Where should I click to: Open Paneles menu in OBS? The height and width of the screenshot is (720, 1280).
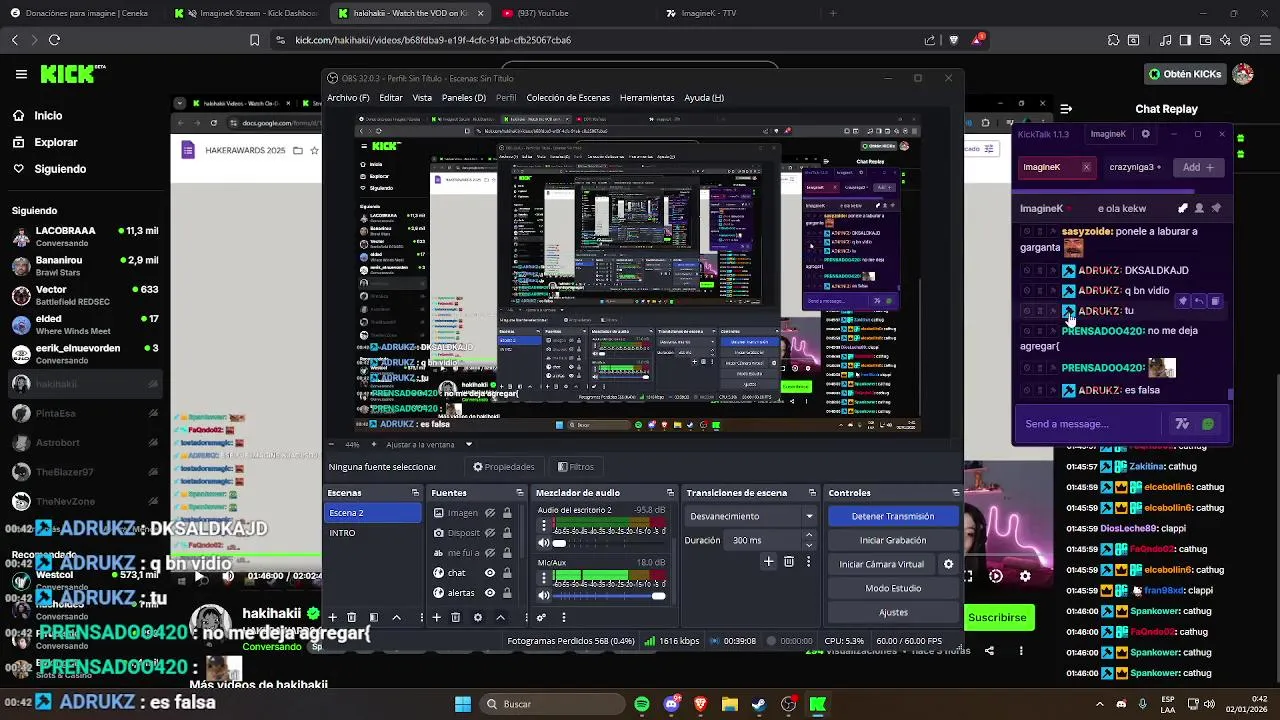pyautogui.click(x=463, y=97)
